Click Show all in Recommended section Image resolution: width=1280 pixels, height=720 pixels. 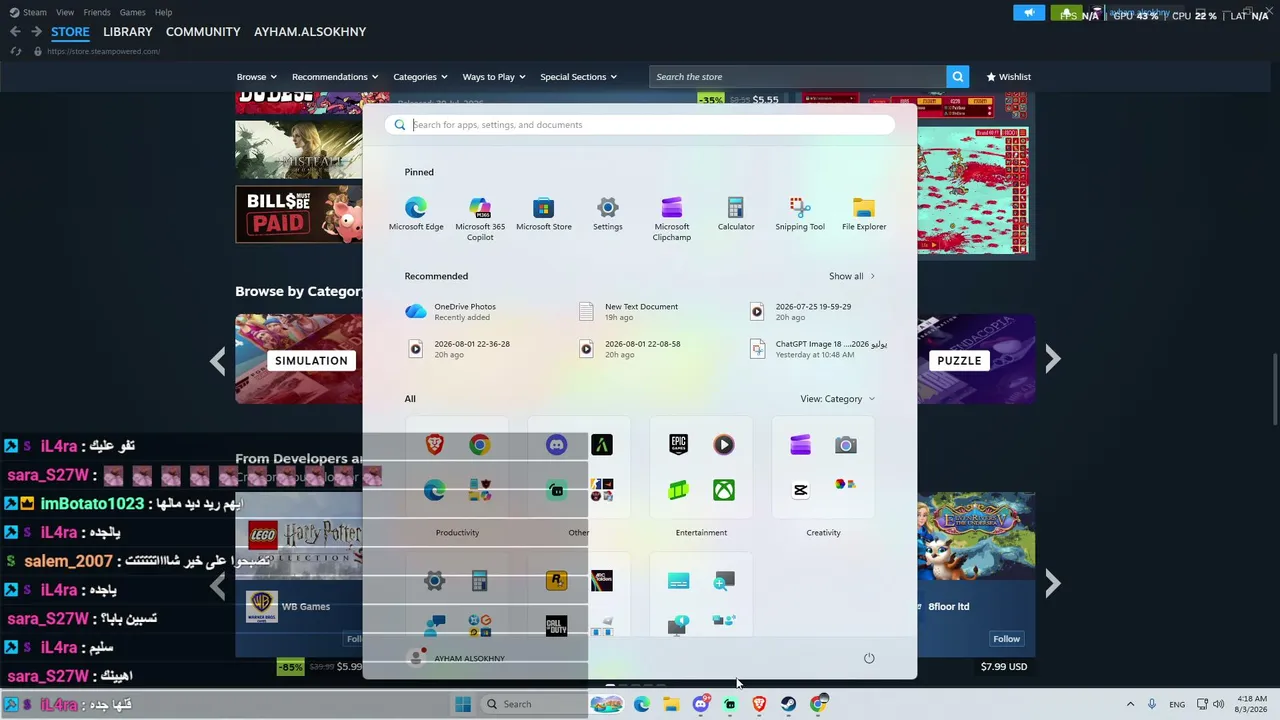coord(851,276)
